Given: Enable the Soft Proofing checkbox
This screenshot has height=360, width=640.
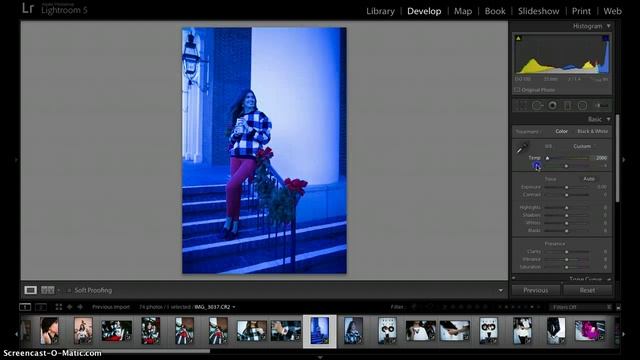Looking at the screenshot, I should click(x=69, y=291).
